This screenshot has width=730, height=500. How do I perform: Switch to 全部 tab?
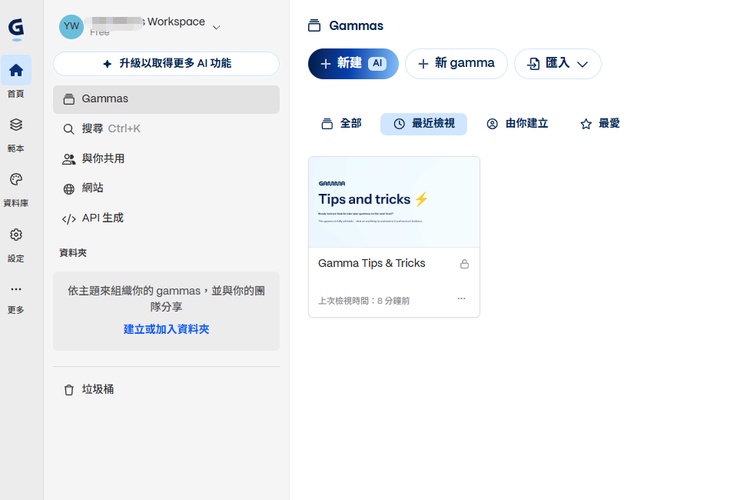pos(341,124)
